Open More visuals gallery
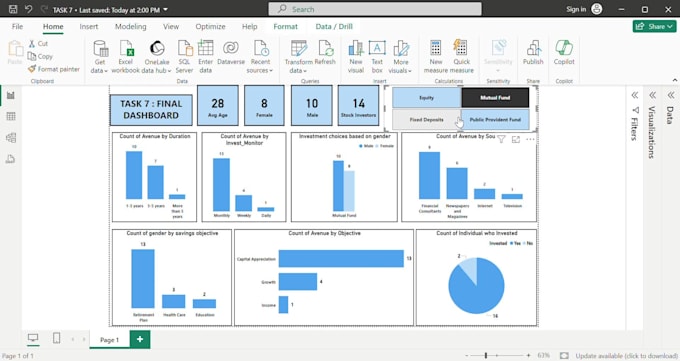The width and height of the screenshot is (680, 361). 400,57
